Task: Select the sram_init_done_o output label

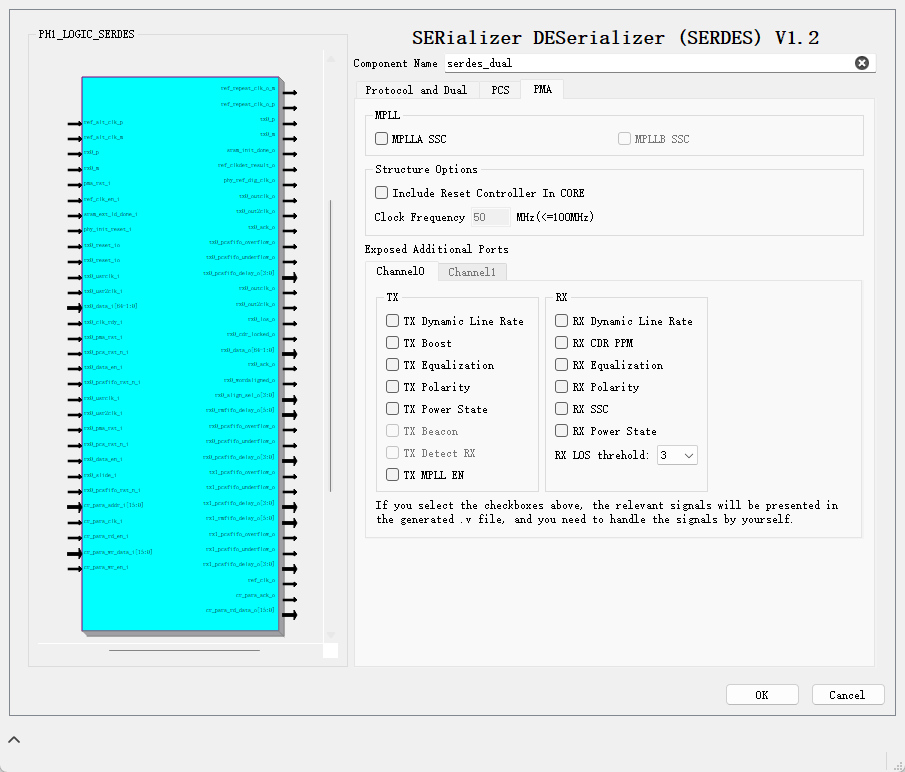Action: coord(251,150)
